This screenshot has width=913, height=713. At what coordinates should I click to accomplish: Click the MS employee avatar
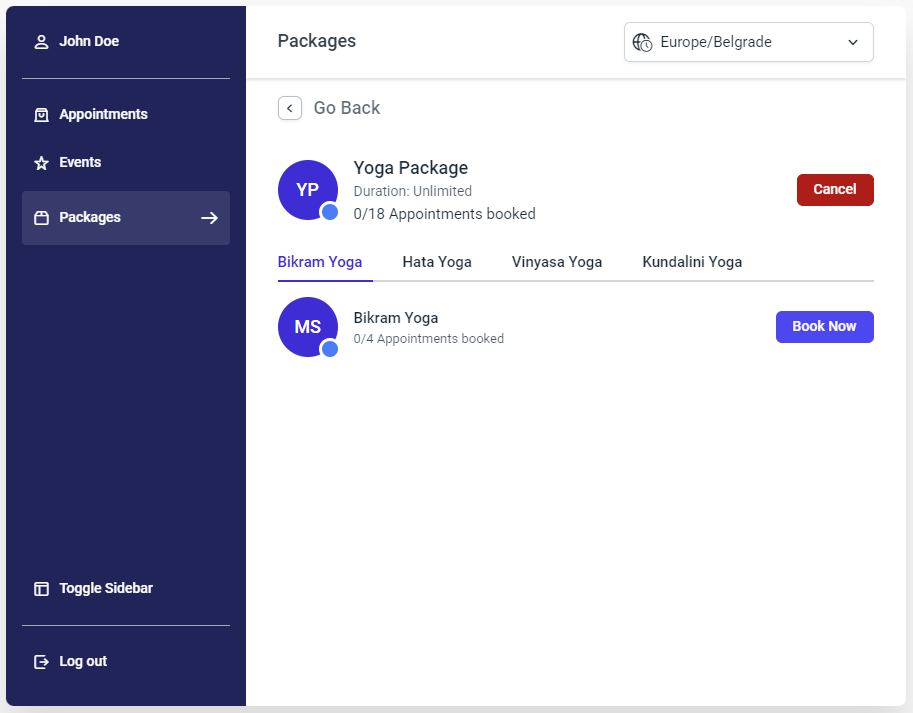[x=307, y=327]
